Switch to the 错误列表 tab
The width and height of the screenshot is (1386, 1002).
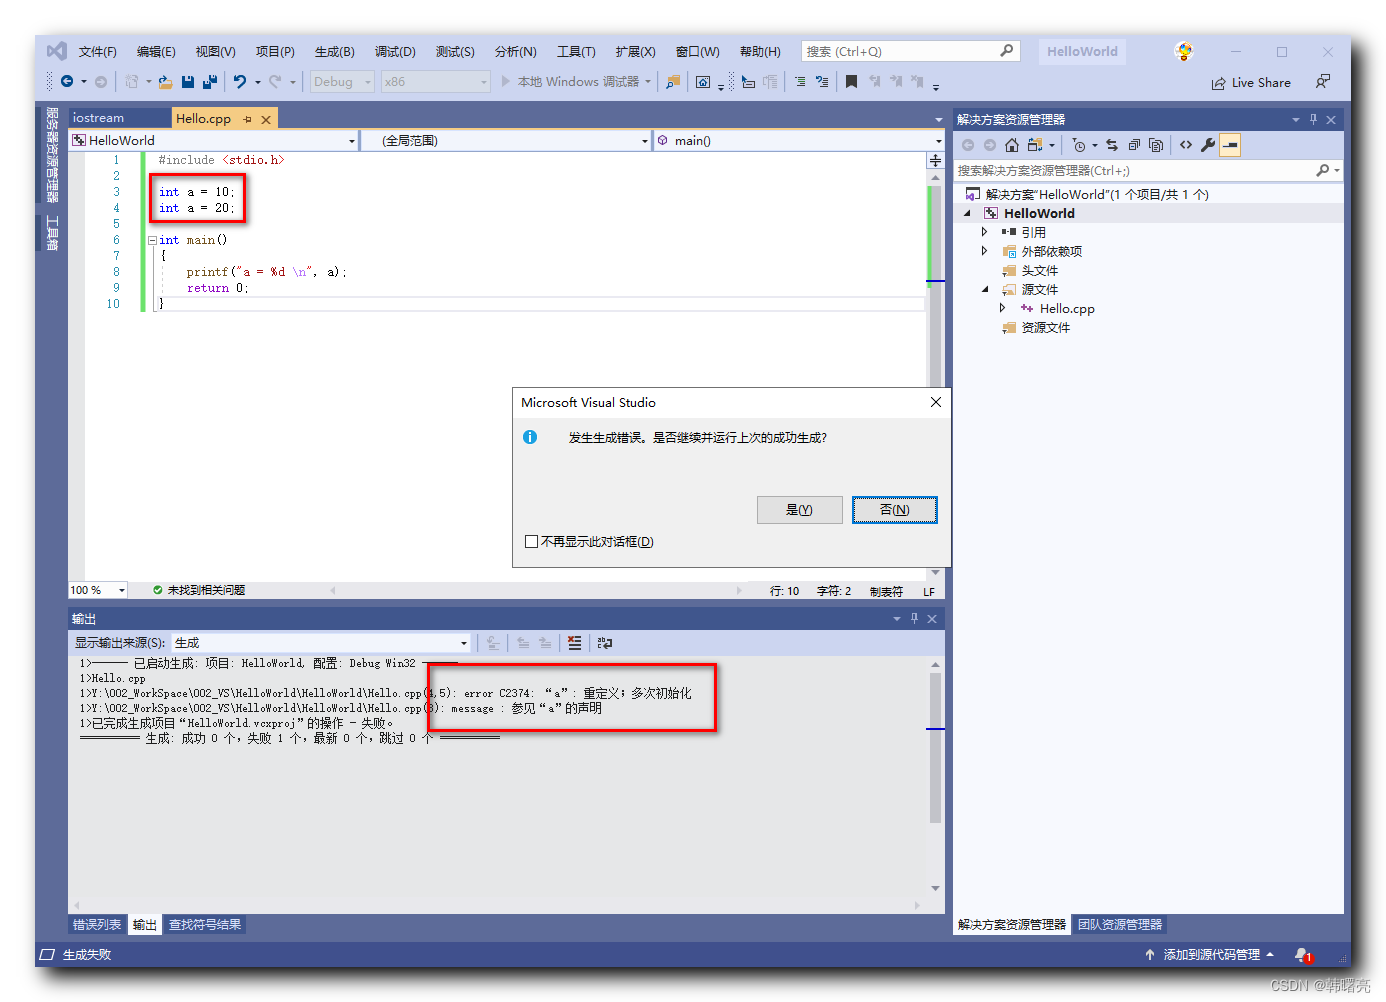pos(97,925)
